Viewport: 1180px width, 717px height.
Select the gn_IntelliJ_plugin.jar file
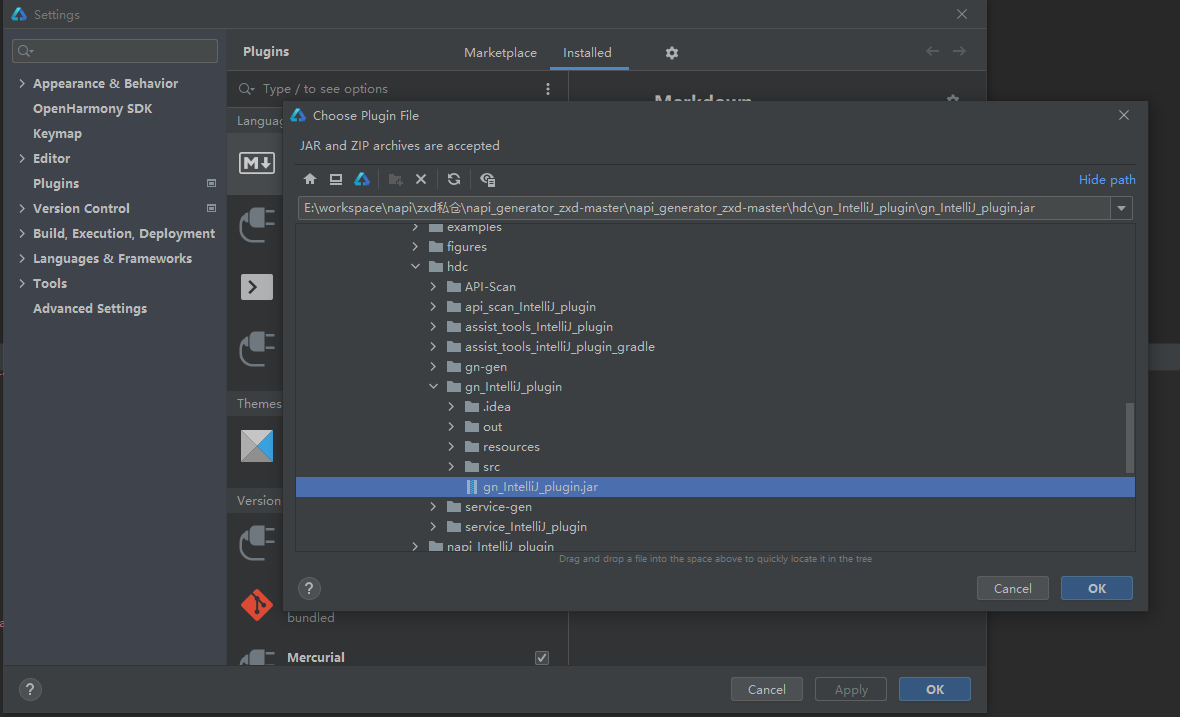pyautogui.click(x=540, y=487)
